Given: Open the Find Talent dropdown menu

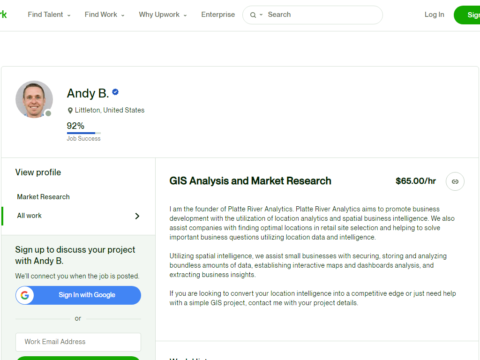Looking at the screenshot, I should (49, 15).
